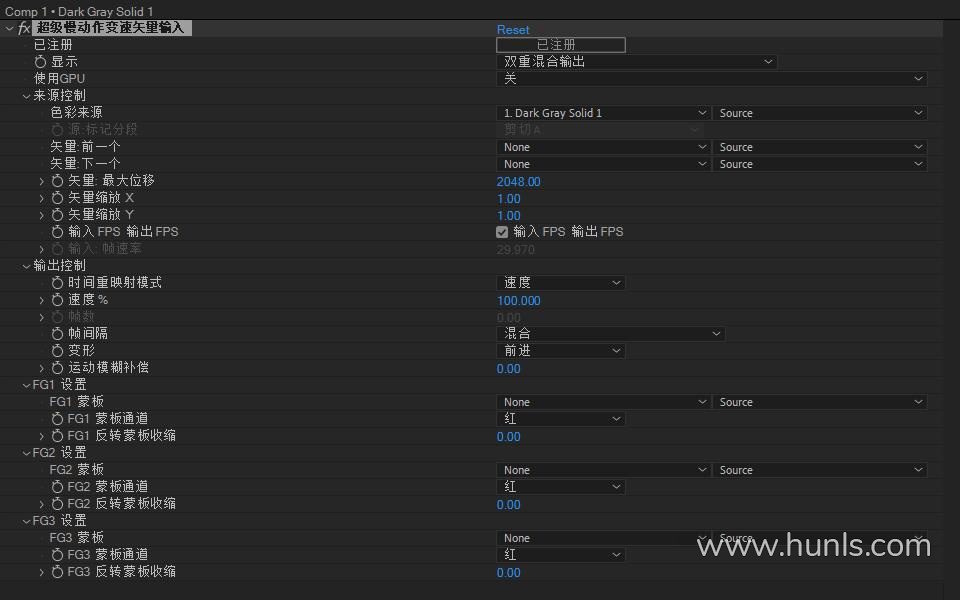The height and width of the screenshot is (600, 960).
Task: Toggle stopwatch for 时间重映射模式
Action: pyautogui.click(x=58, y=283)
